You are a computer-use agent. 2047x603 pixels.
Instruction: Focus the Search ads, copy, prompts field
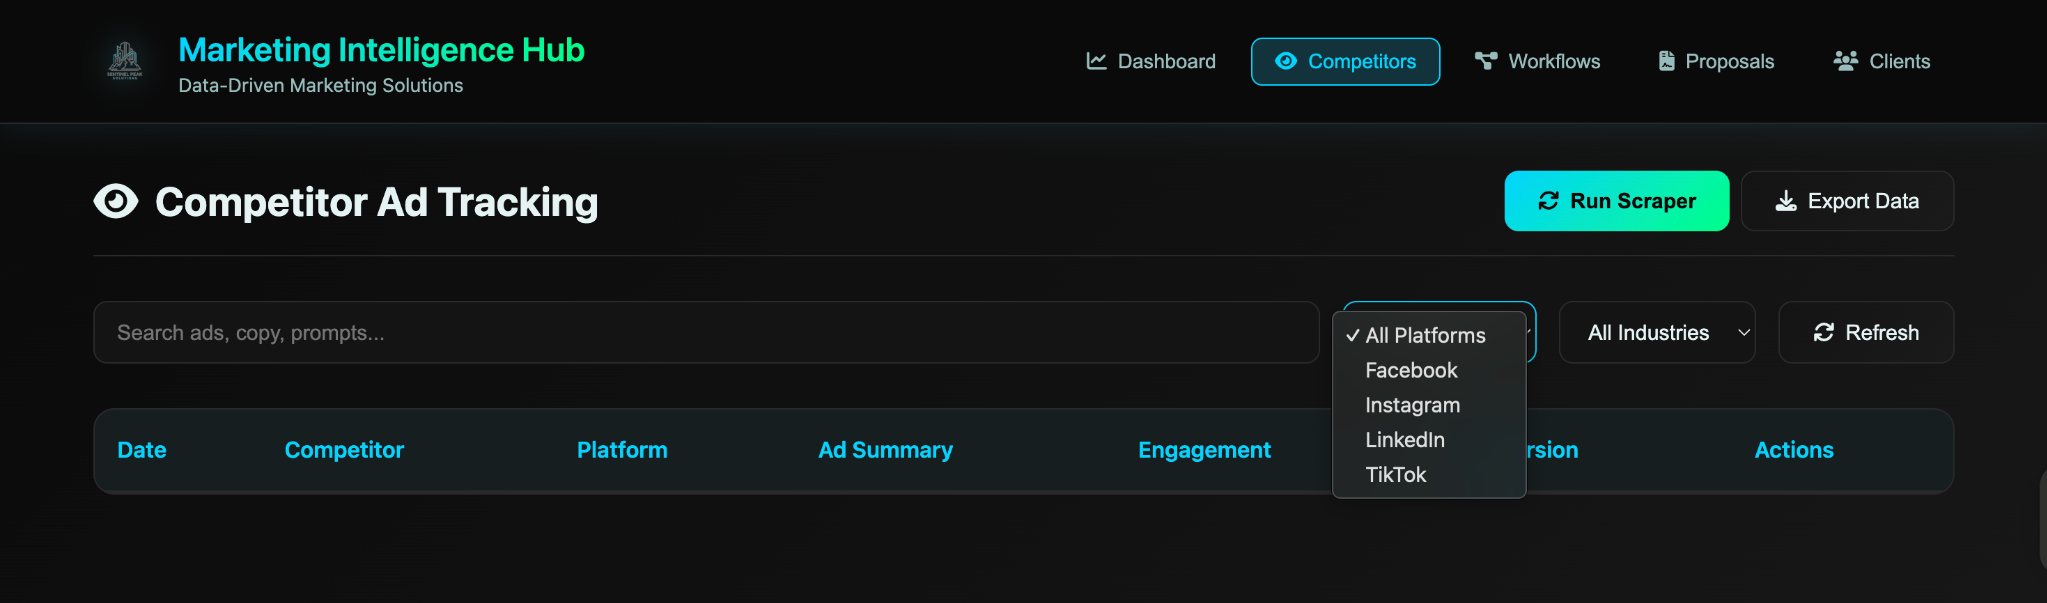705,333
